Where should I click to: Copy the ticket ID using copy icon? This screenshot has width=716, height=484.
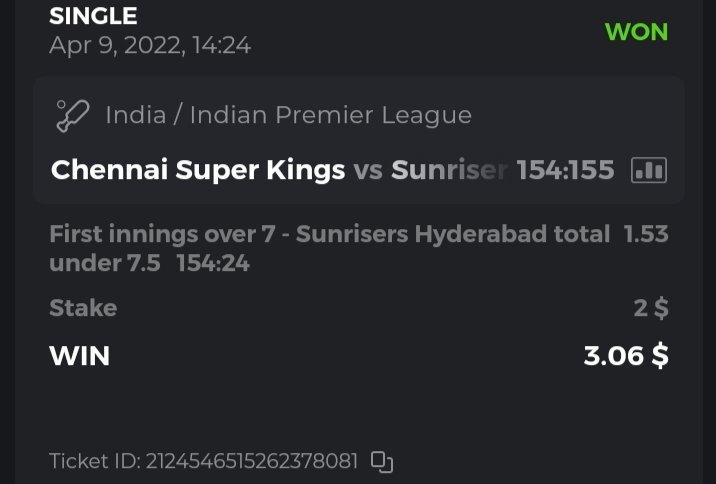[x=382, y=461]
